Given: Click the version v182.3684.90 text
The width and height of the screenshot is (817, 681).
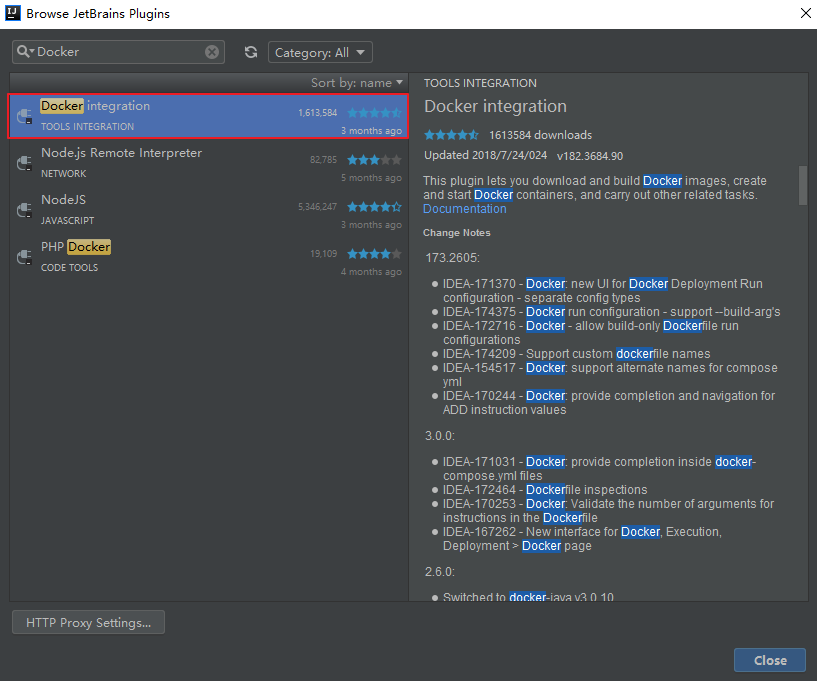Looking at the screenshot, I should click(x=590, y=156).
